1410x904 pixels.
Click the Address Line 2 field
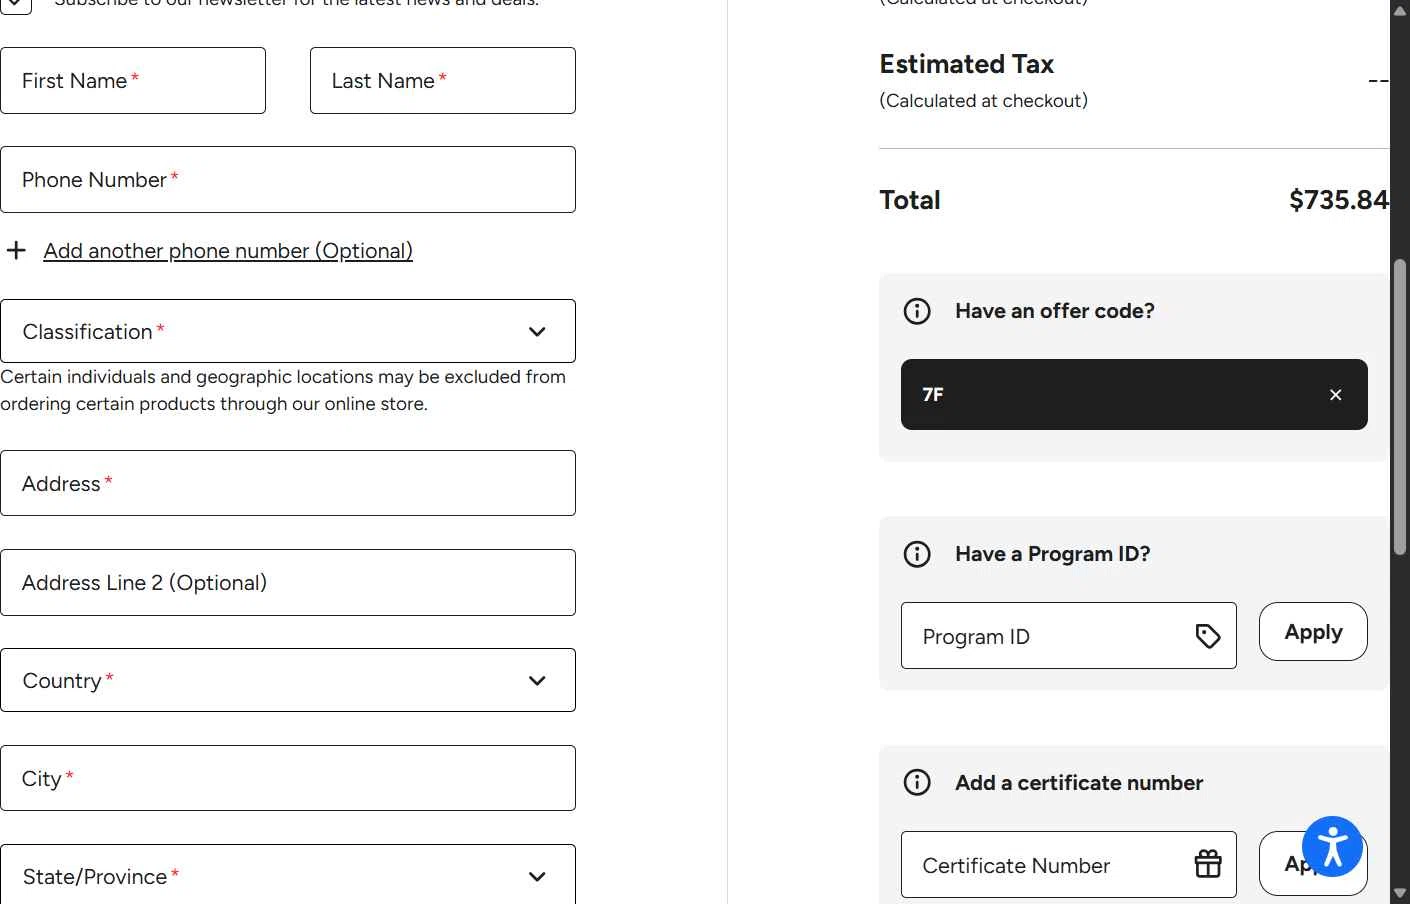[x=288, y=583]
